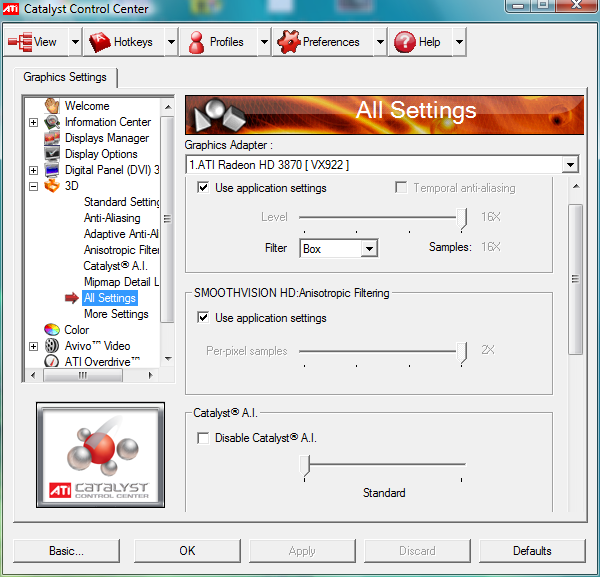The image size is (600, 577).
Task: Open the View dropdown arrow
Action: pyautogui.click(x=75, y=42)
